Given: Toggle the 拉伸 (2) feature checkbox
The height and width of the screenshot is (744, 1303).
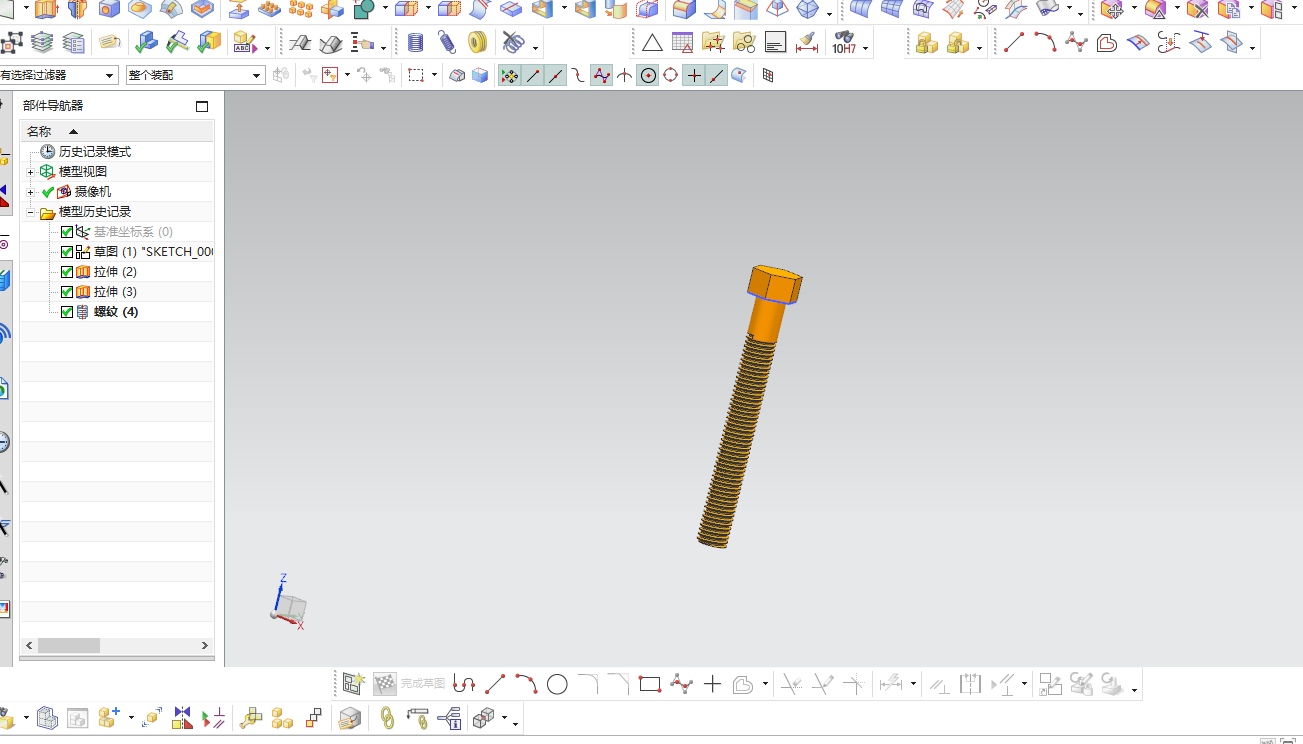Looking at the screenshot, I should (x=67, y=272).
